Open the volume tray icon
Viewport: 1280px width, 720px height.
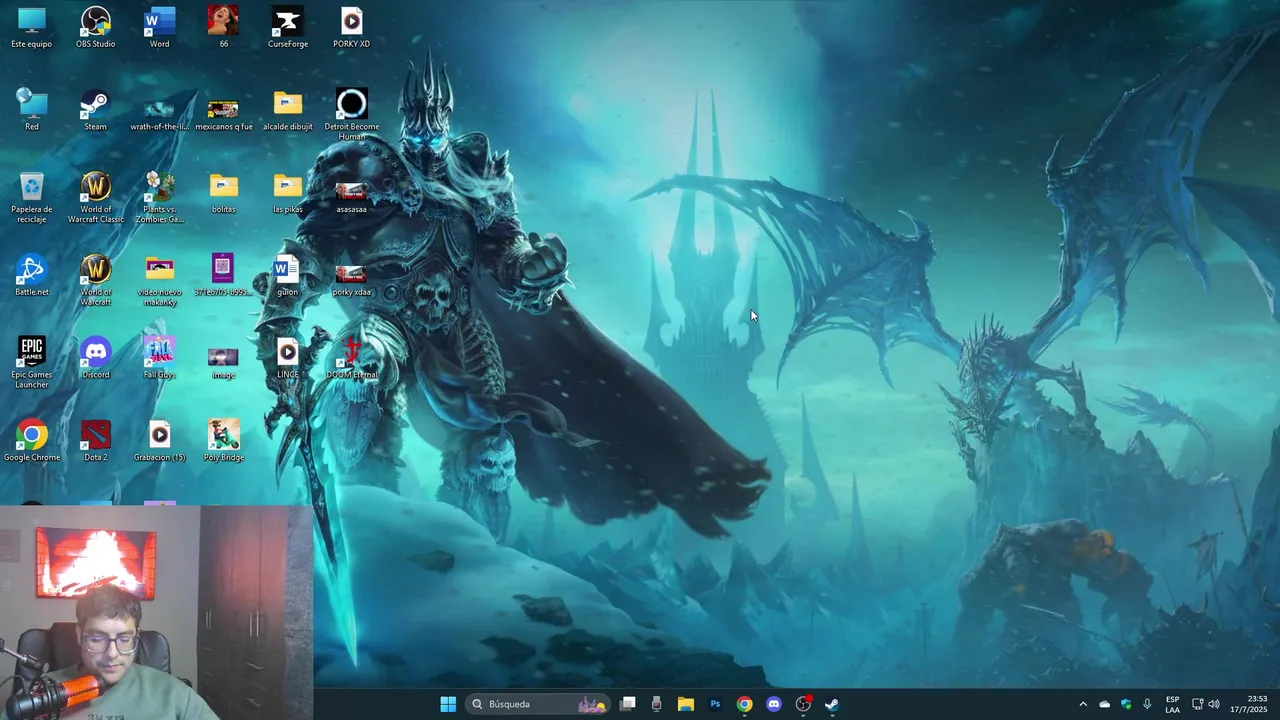tap(1214, 704)
